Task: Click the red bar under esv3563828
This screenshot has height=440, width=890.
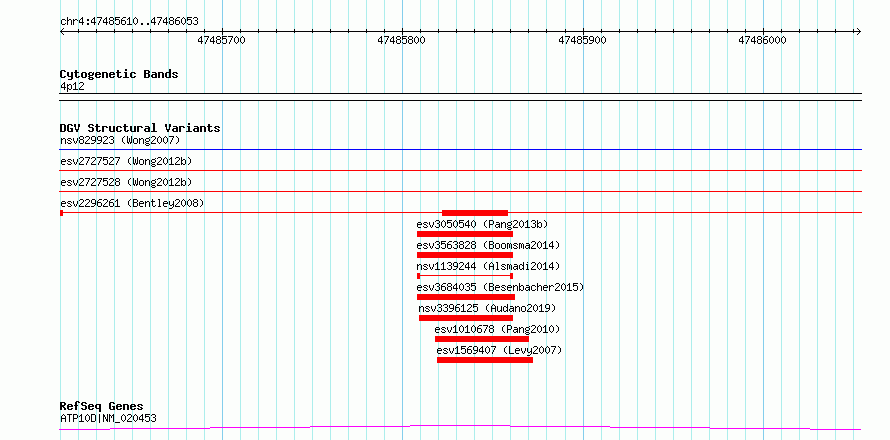Action: click(x=465, y=255)
